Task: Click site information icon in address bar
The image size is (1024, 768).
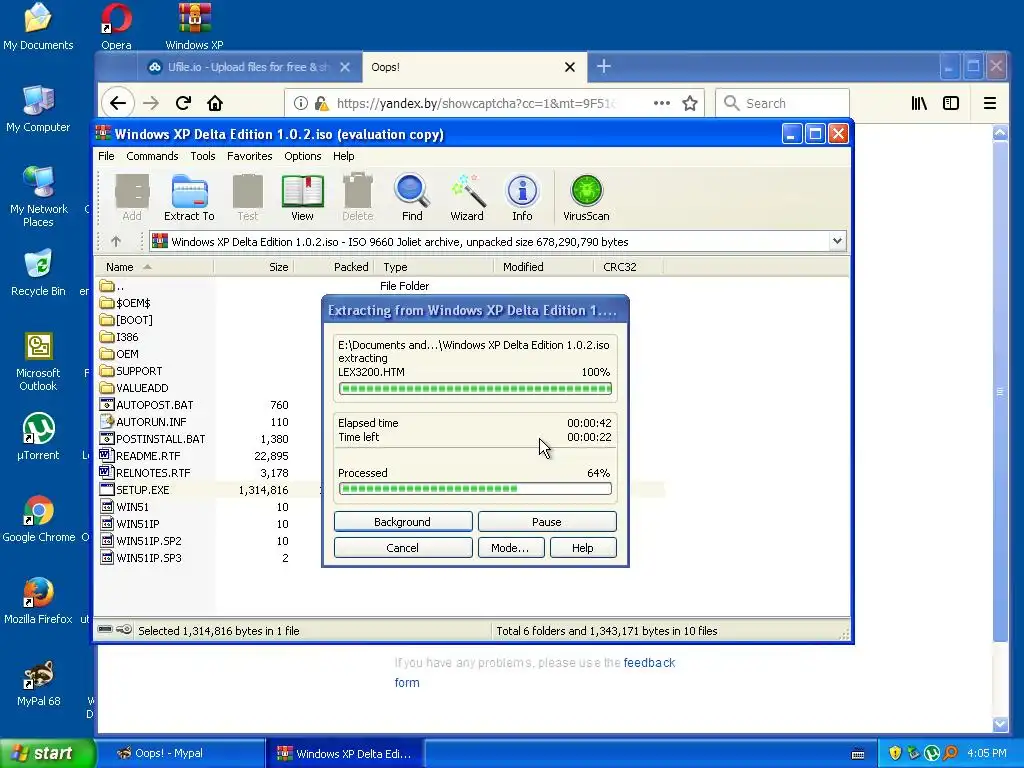Action: pos(300,103)
